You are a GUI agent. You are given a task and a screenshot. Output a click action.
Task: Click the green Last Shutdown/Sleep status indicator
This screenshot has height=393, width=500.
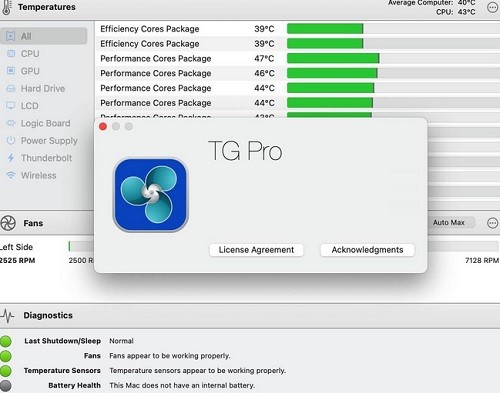[x=6, y=341]
